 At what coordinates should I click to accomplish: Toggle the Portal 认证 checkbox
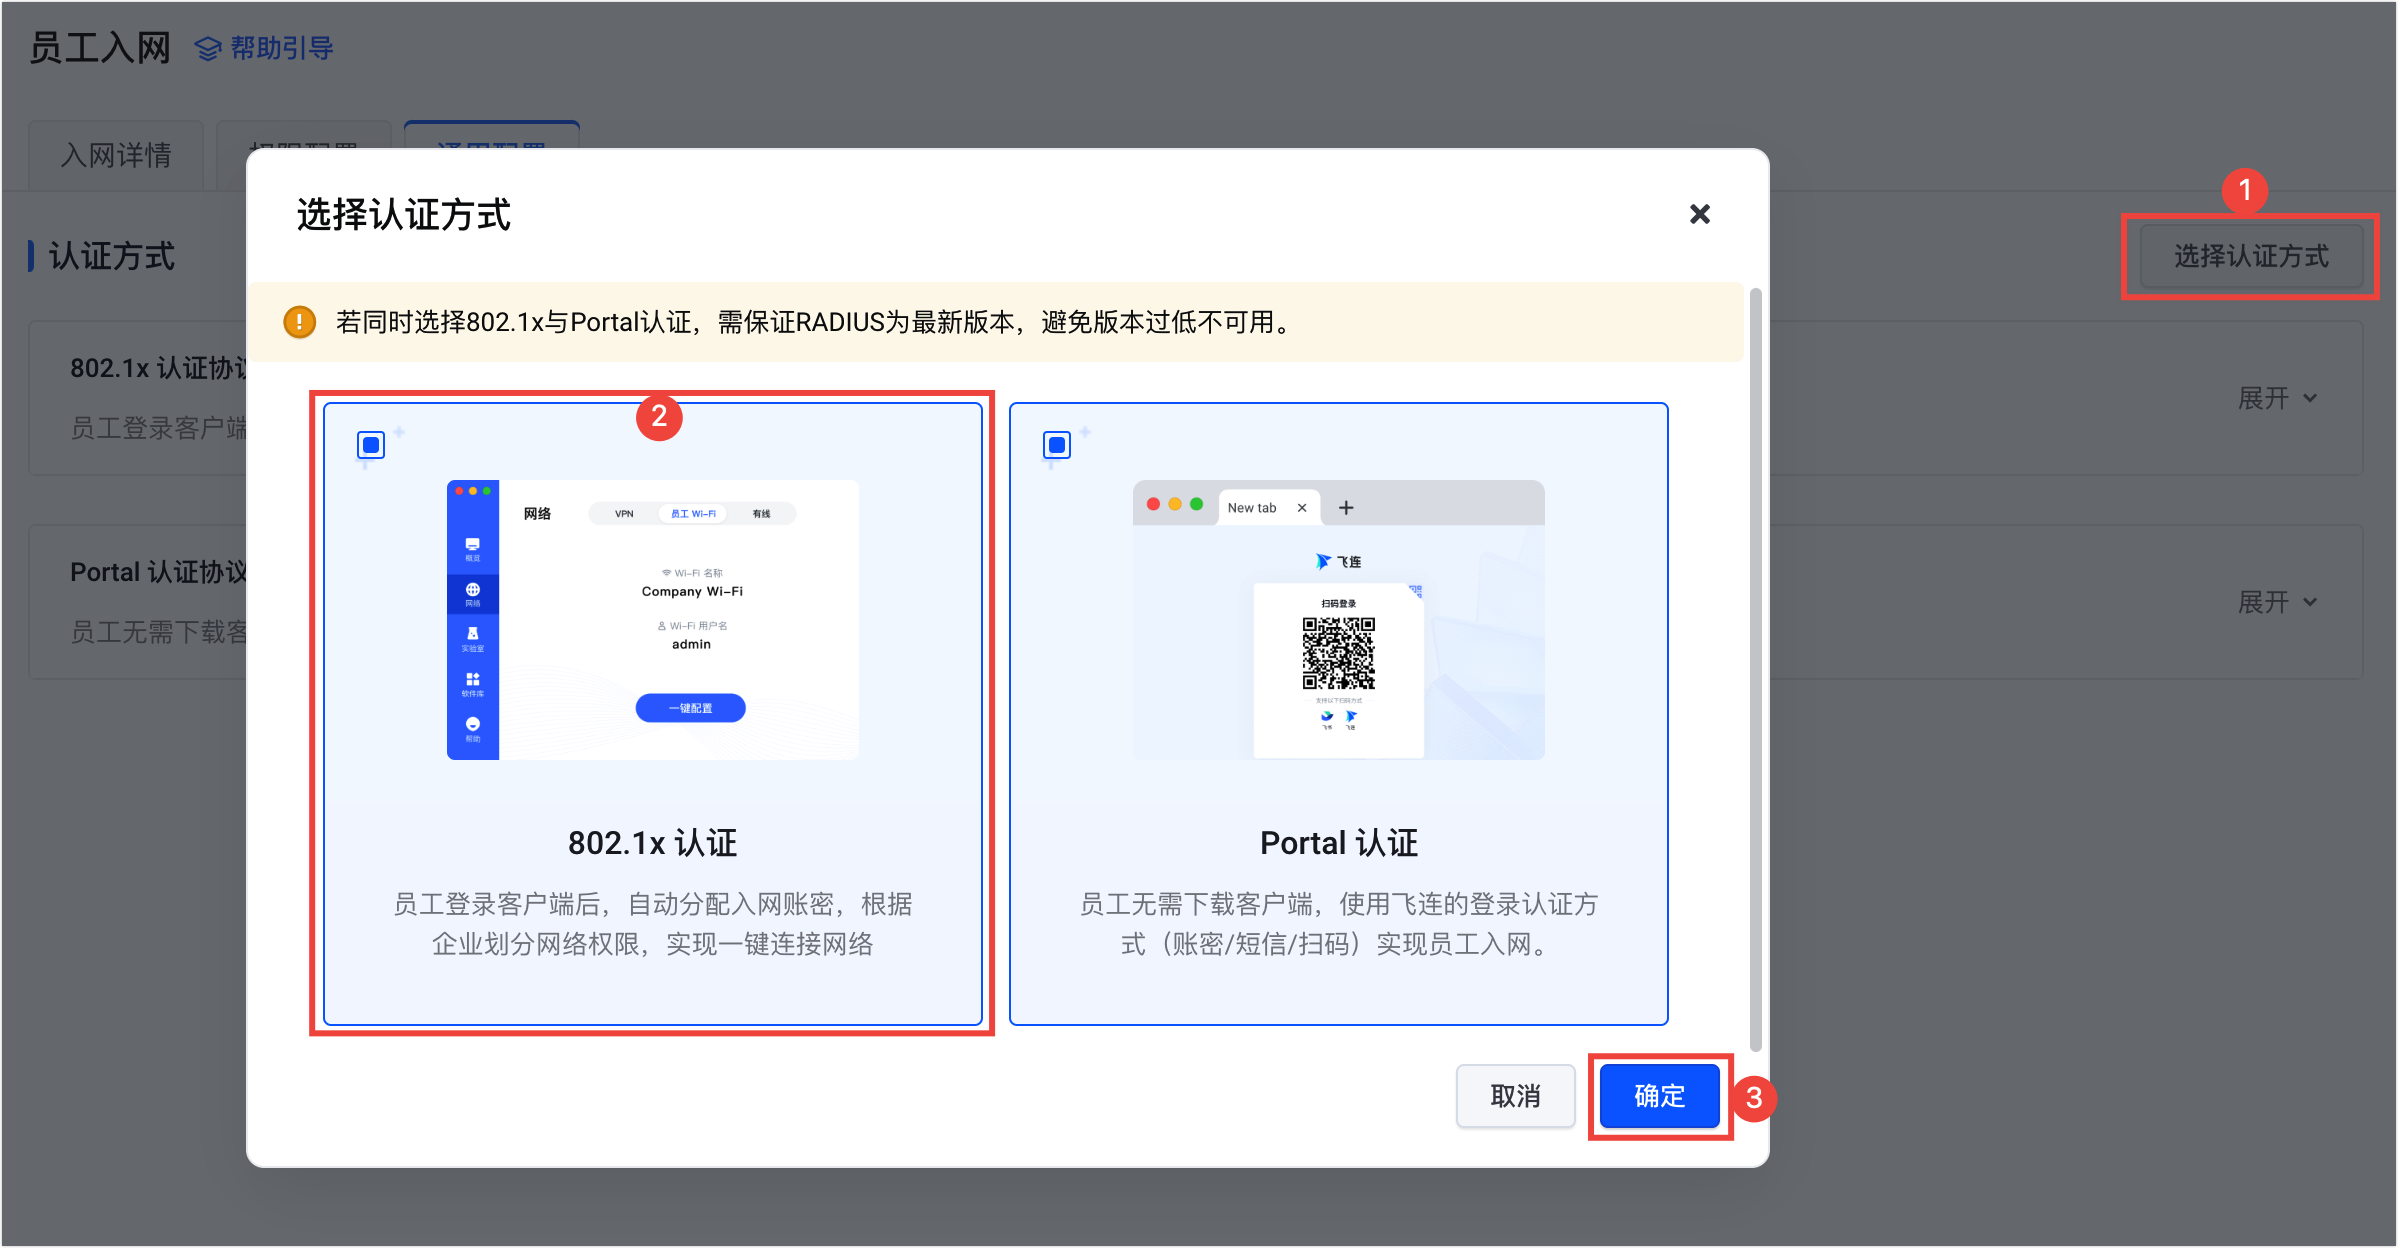click(x=1057, y=445)
